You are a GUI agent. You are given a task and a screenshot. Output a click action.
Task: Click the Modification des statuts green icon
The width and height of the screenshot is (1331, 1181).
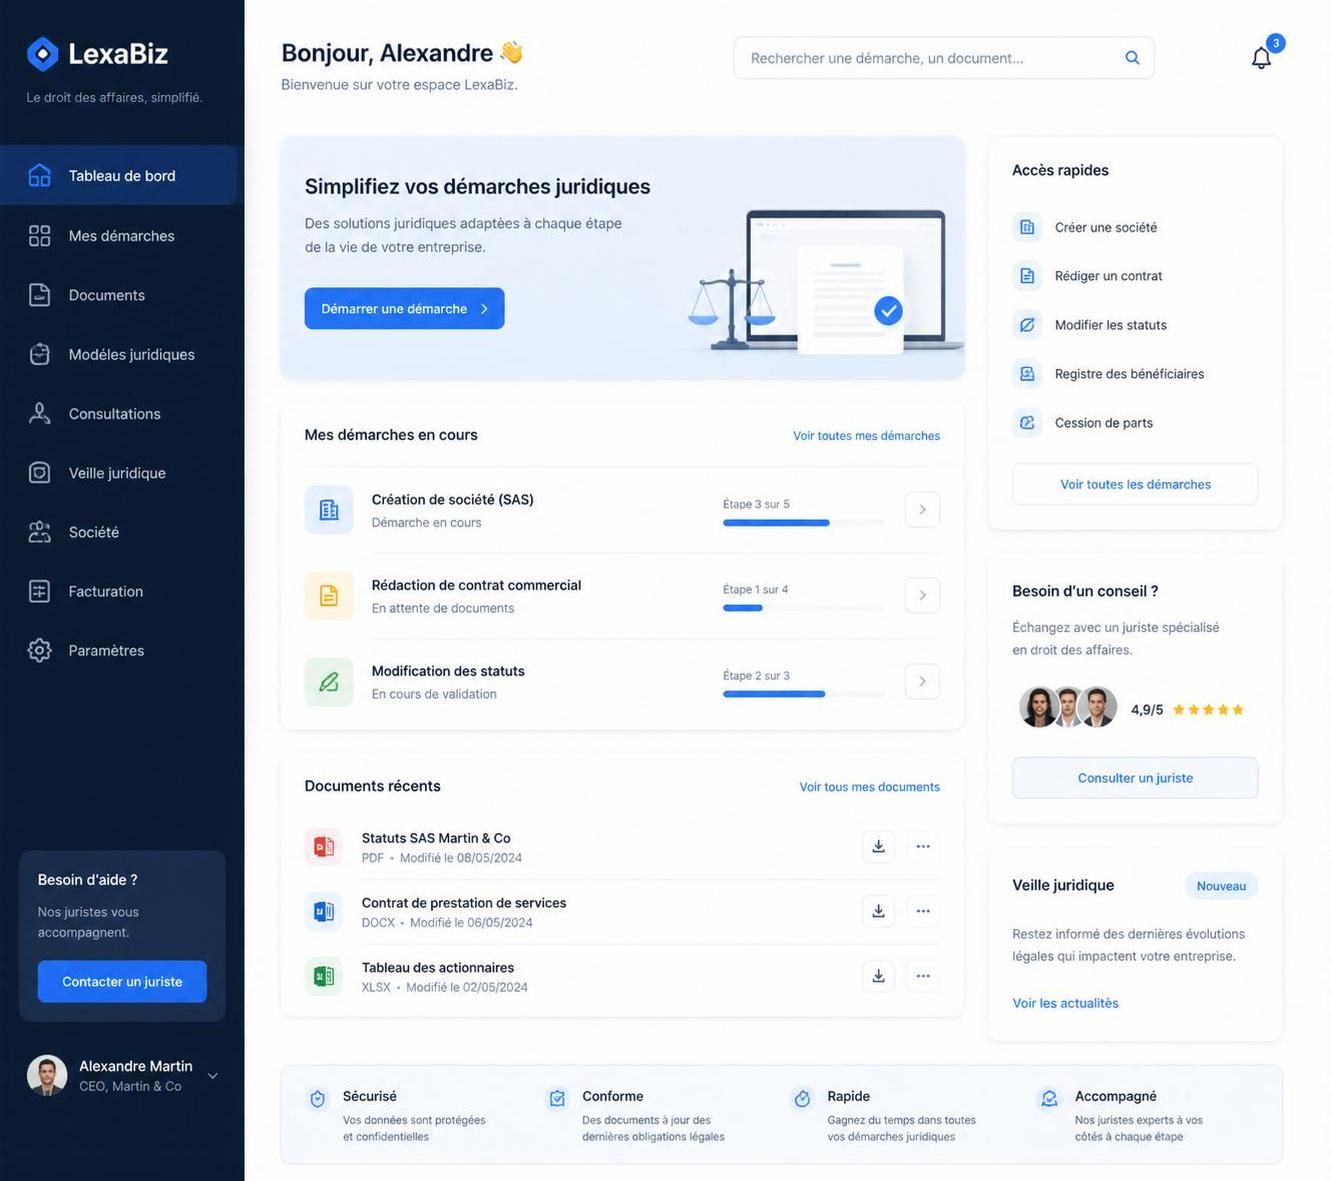329,682
